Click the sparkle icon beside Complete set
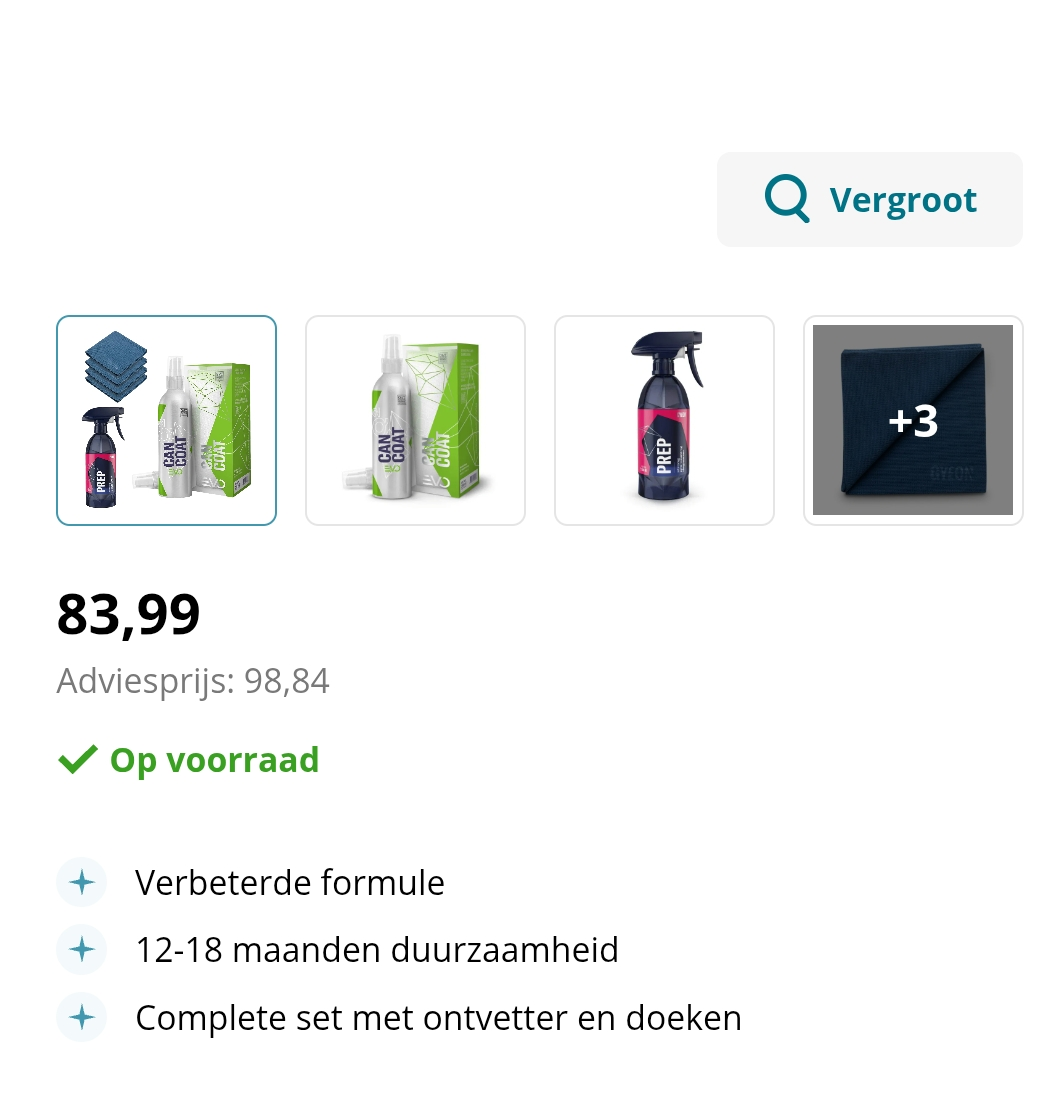This screenshot has width=1046, height=1112. [82, 1017]
